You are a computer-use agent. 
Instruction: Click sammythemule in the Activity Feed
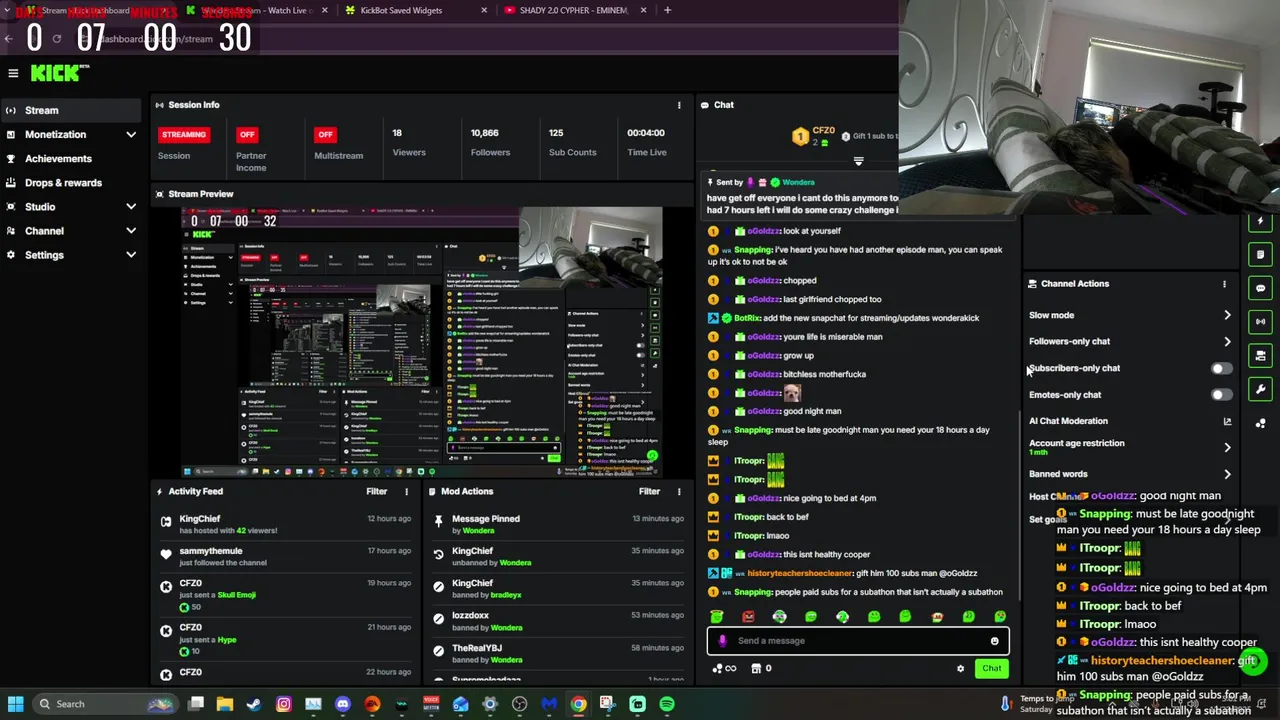pyautogui.click(x=211, y=551)
